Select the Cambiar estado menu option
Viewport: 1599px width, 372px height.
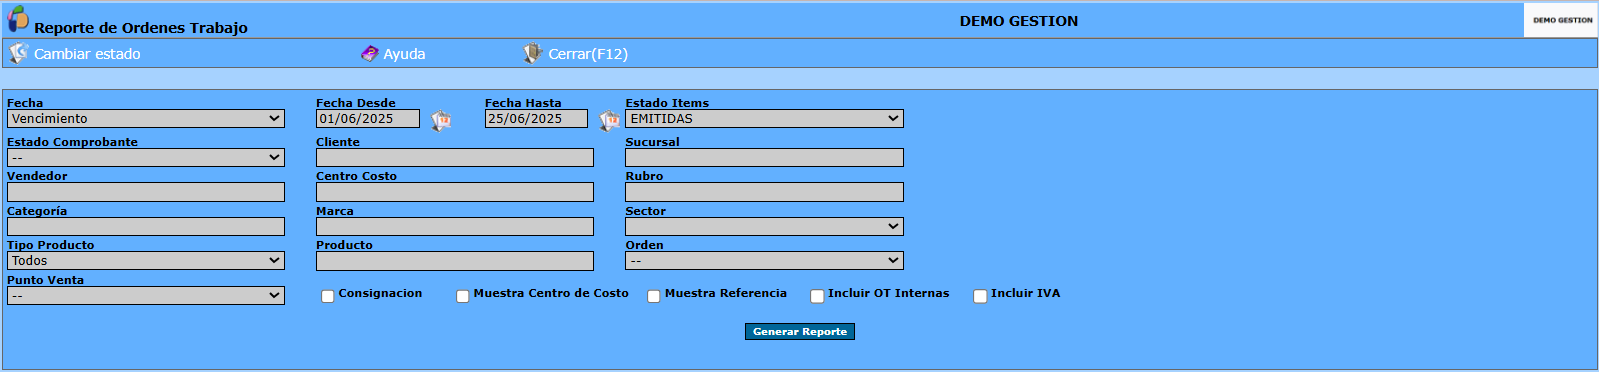(x=87, y=54)
